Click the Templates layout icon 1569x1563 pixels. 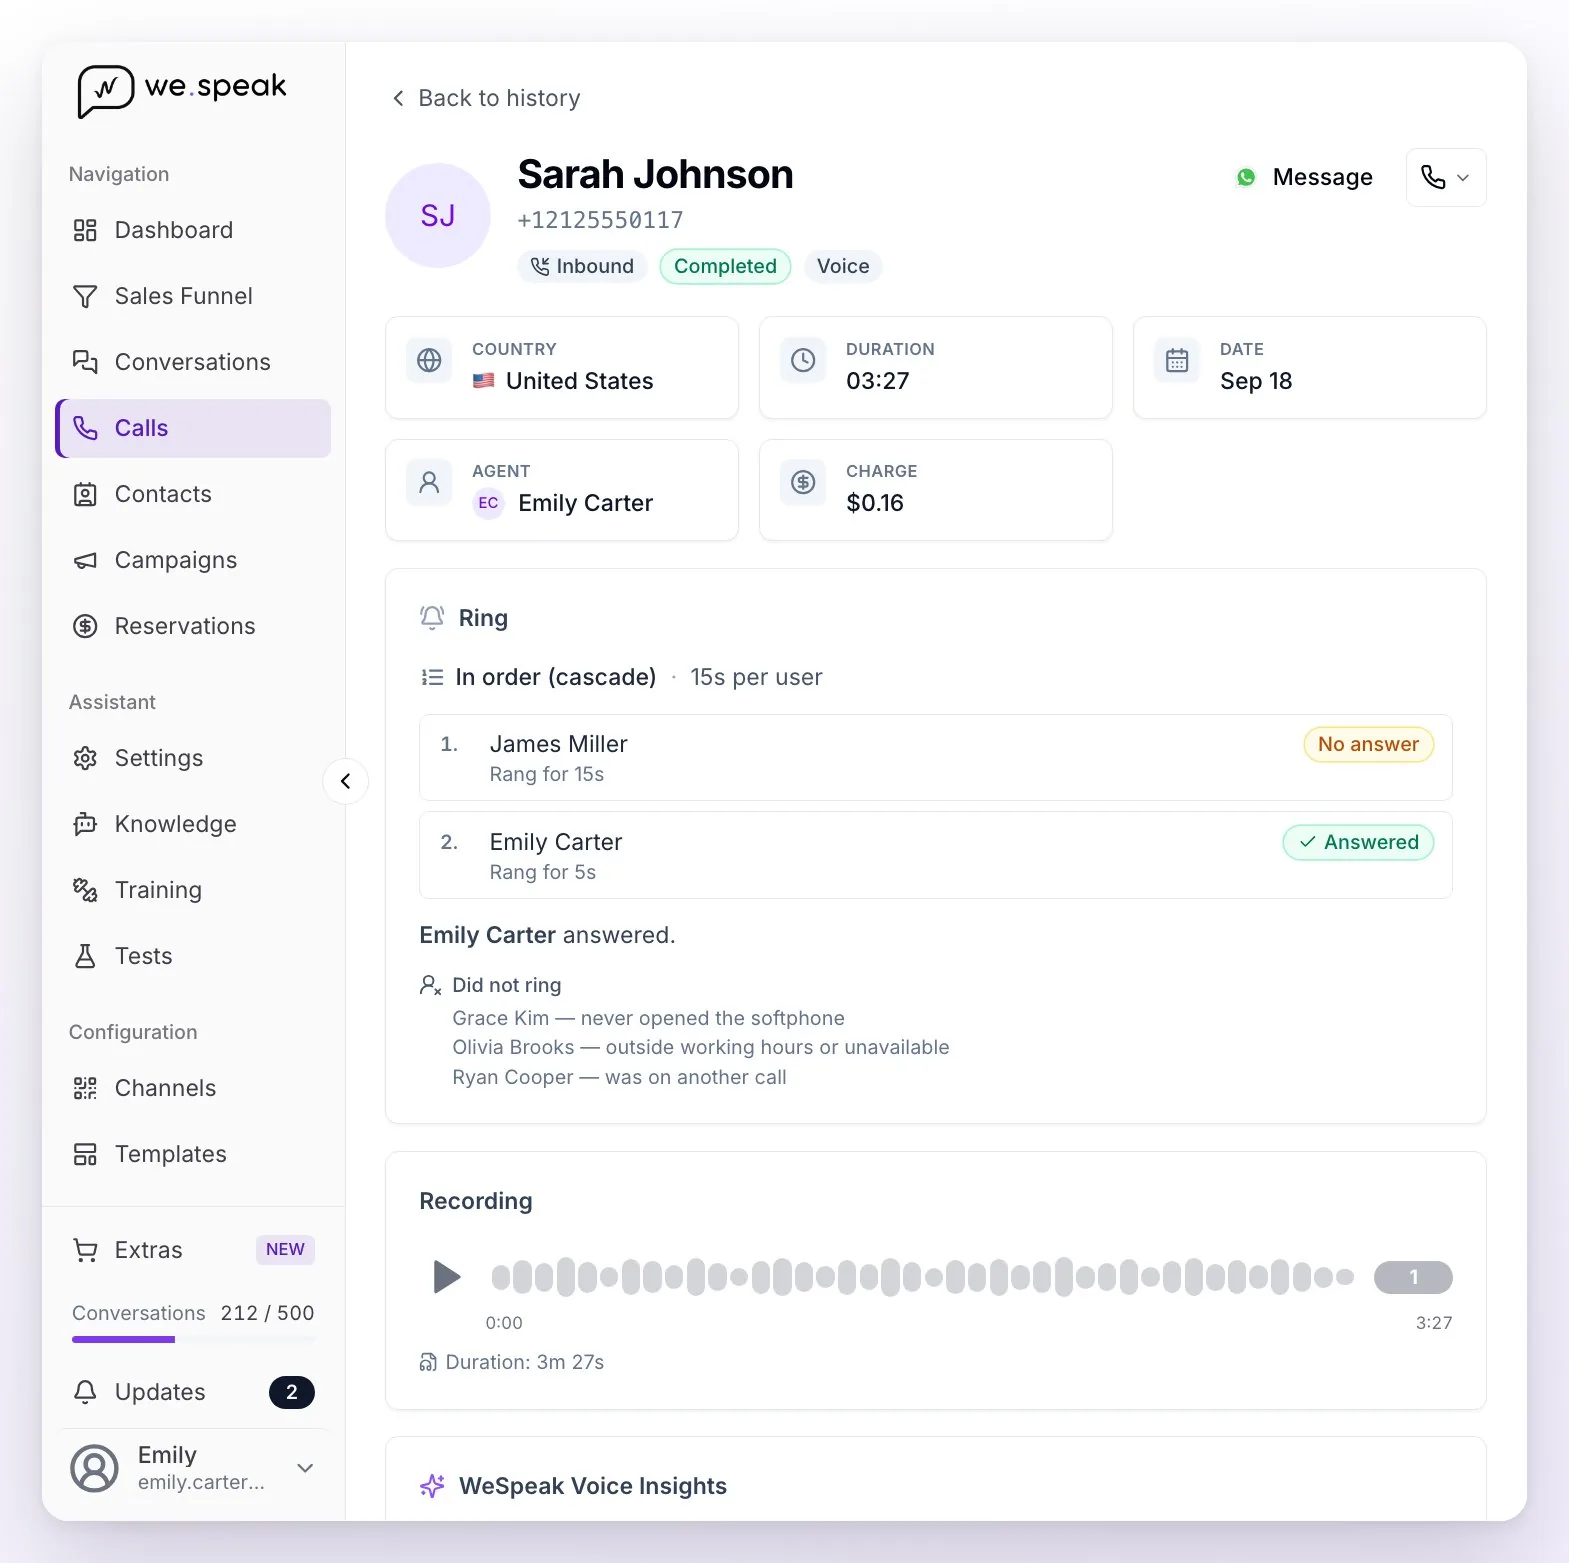(x=85, y=1154)
